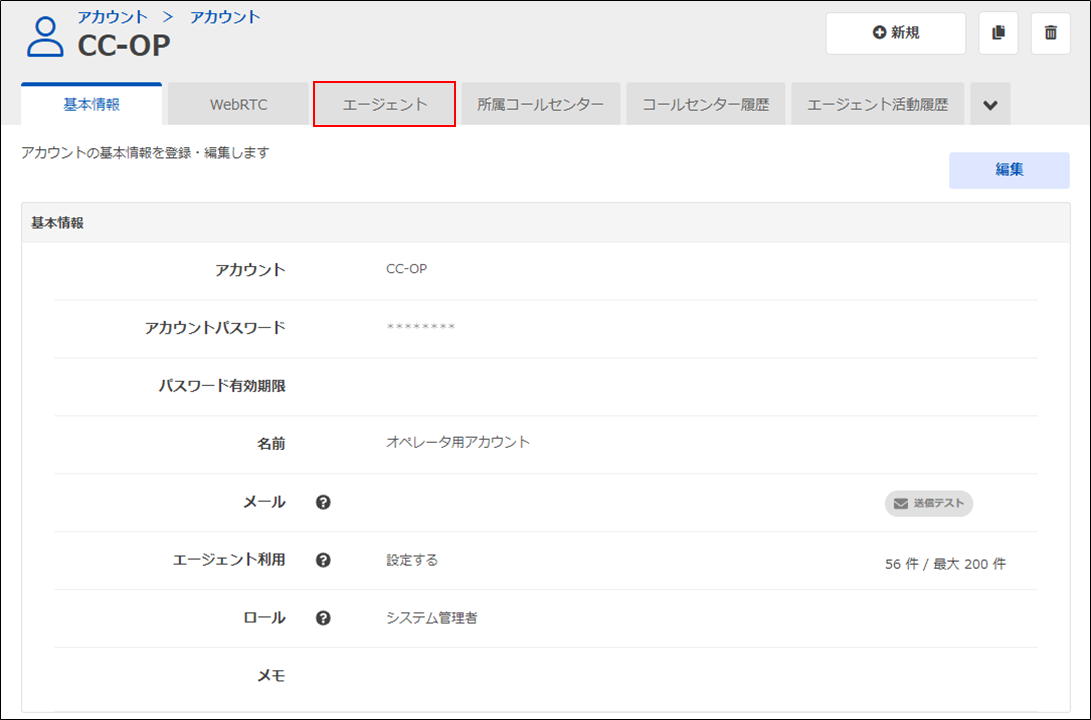Screen dimensions: 1091x720
Task: Click the 基本情報 section header
Action: (58, 223)
